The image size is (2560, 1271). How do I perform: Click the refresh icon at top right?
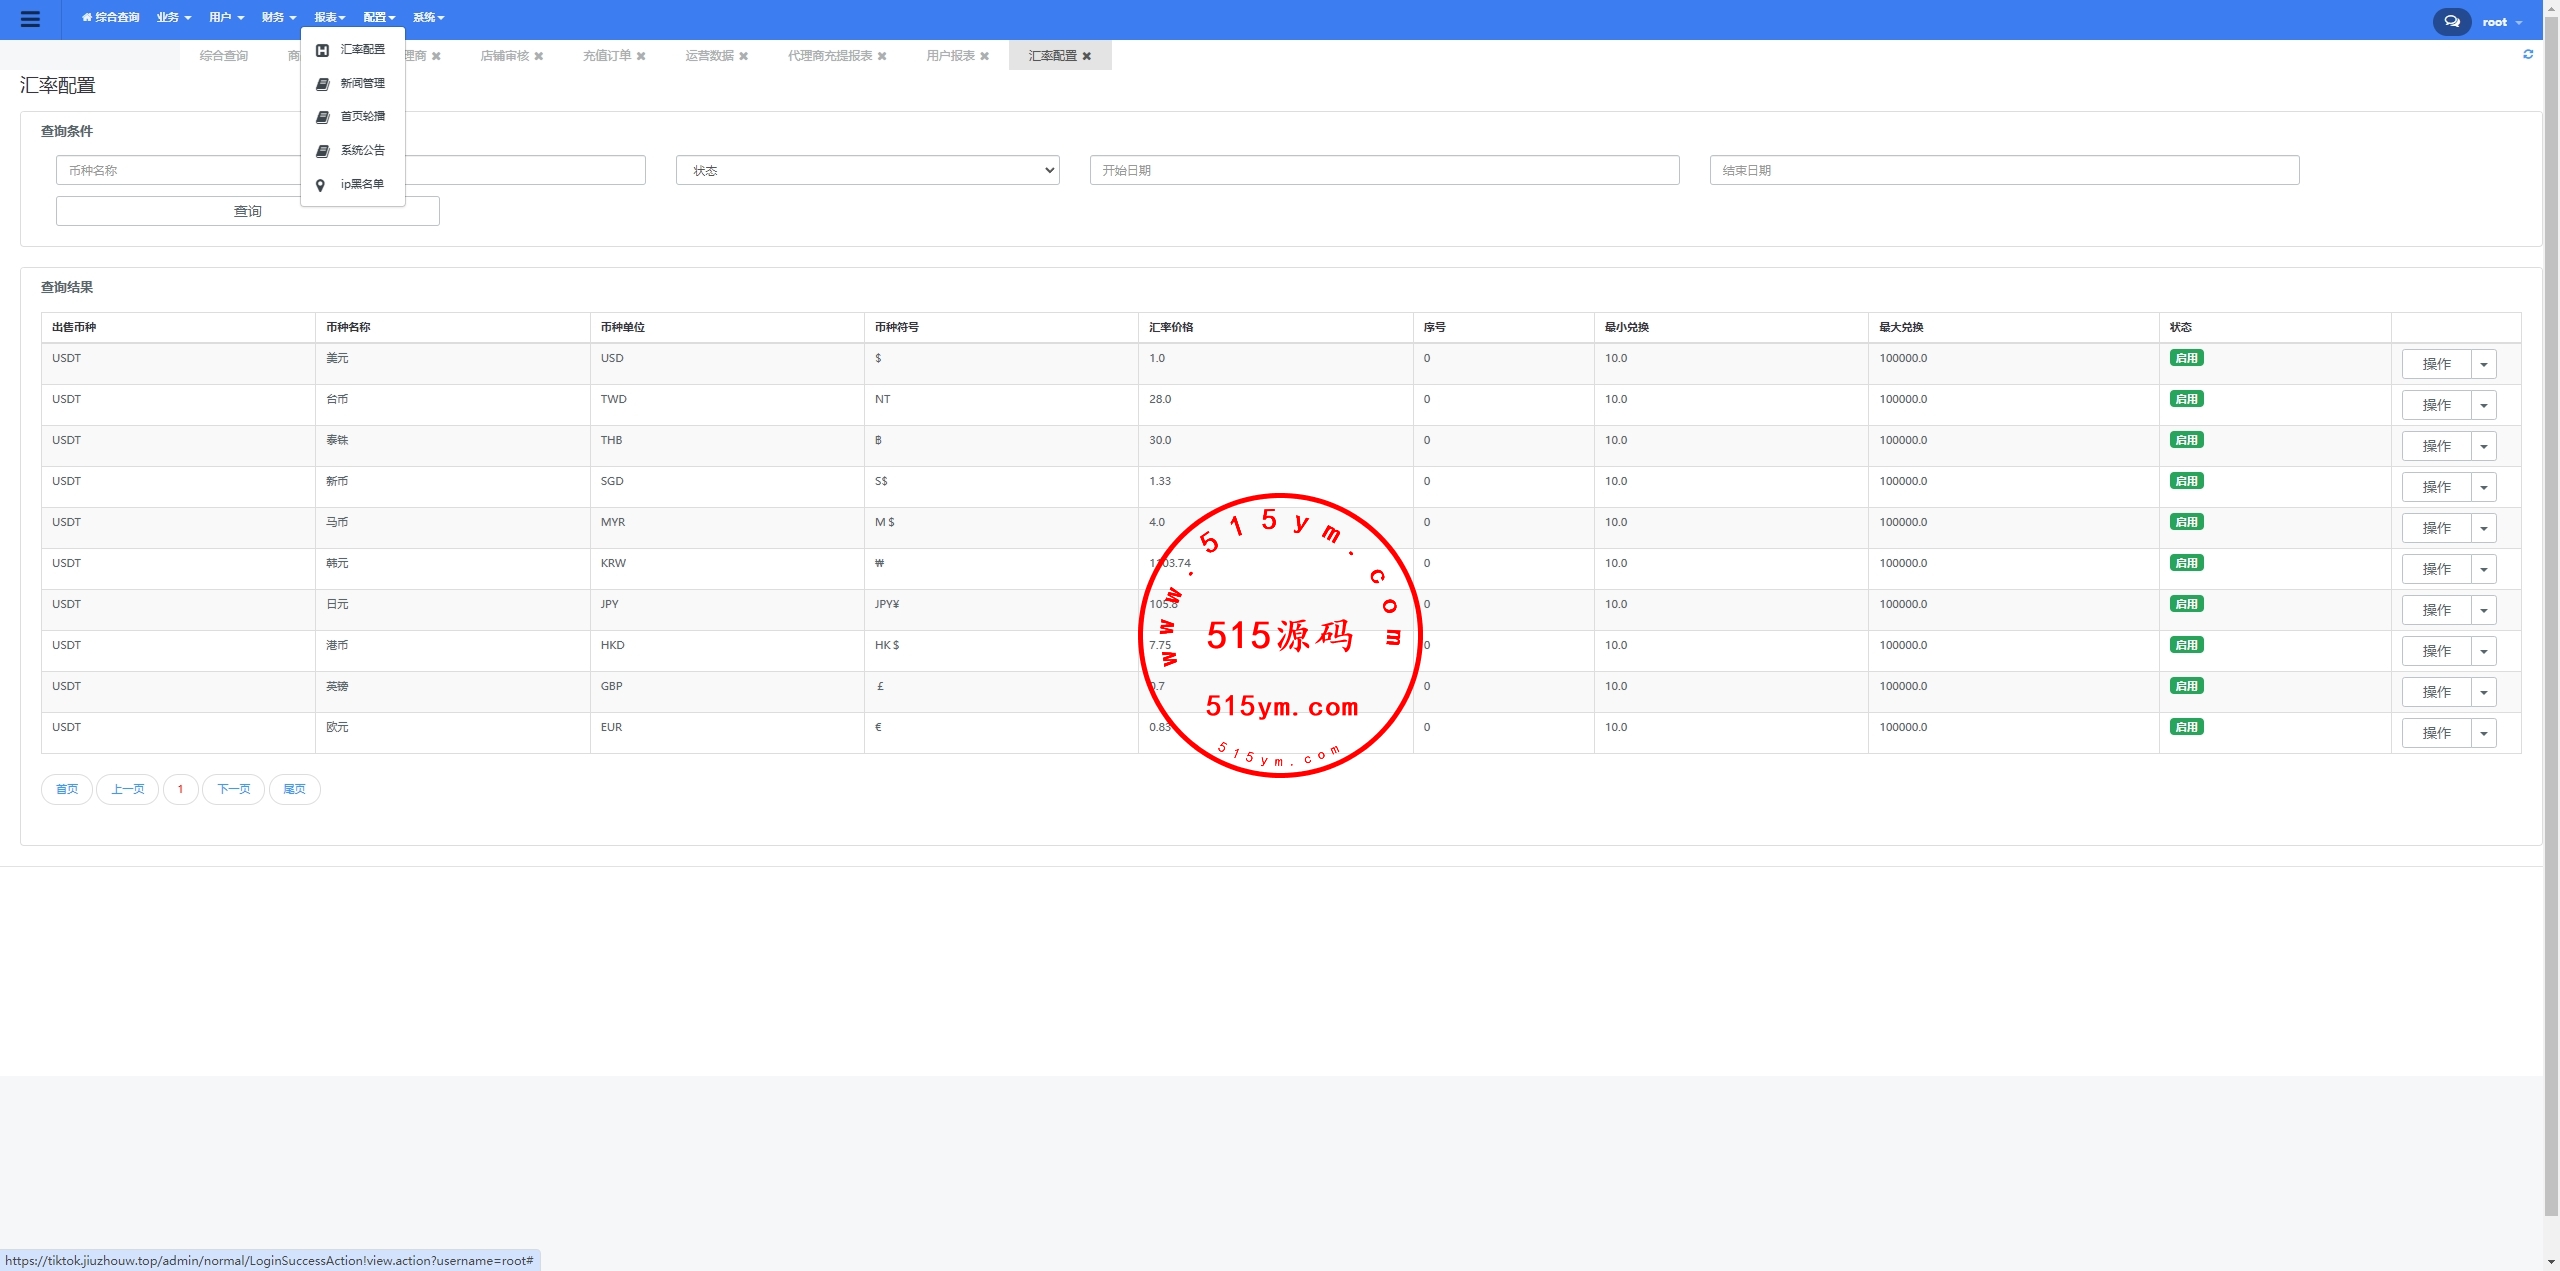click(x=2528, y=55)
